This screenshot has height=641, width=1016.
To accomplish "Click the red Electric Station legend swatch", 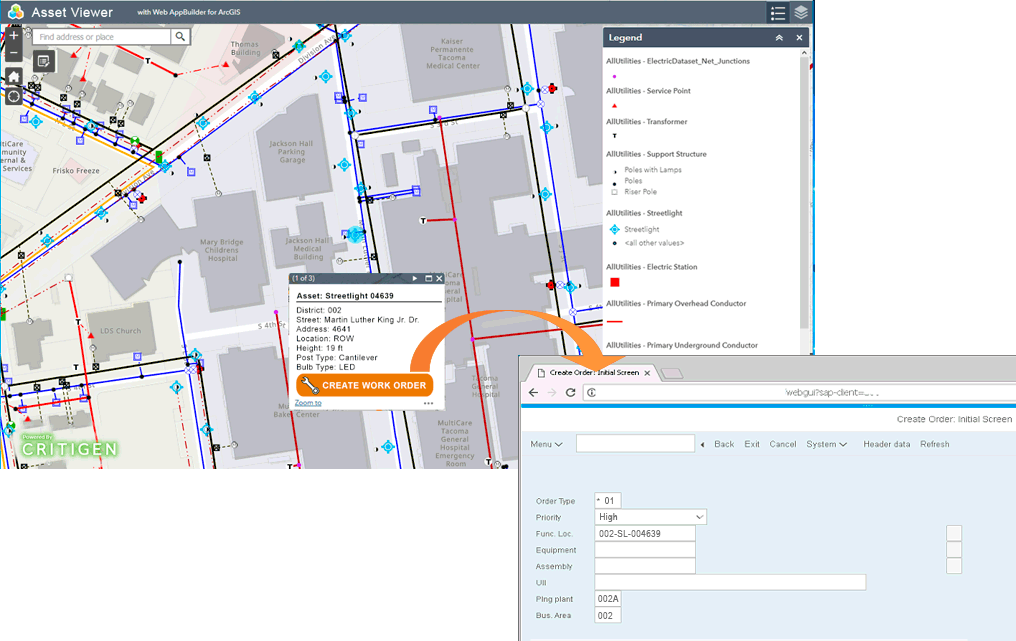I will (x=615, y=282).
